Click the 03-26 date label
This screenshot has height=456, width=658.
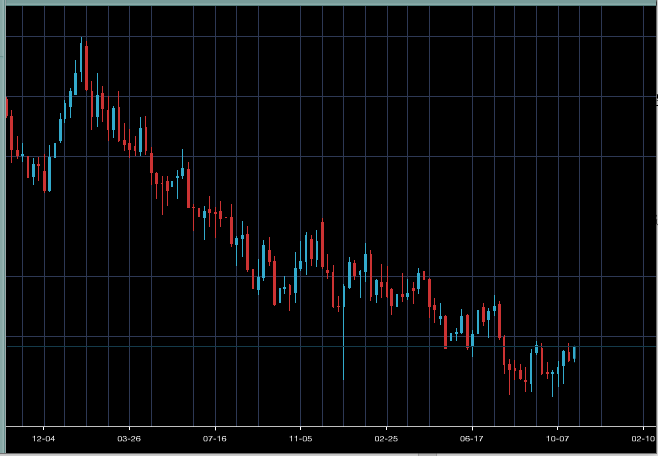[x=129, y=439]
